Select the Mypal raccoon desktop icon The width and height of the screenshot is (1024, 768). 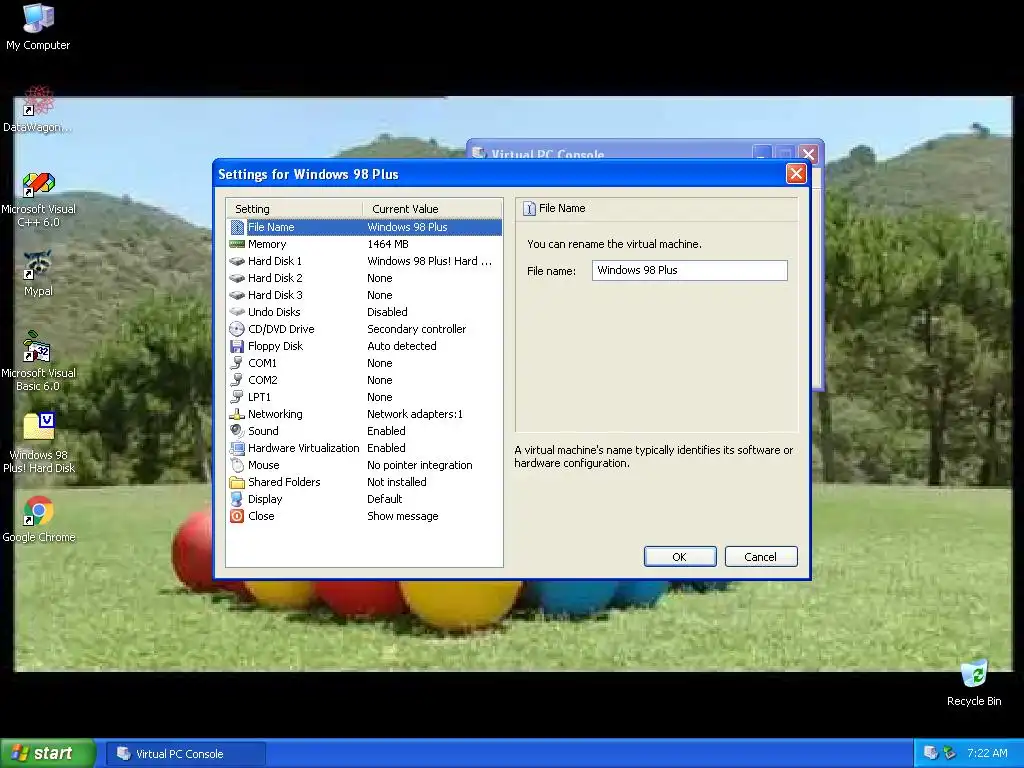38,274
